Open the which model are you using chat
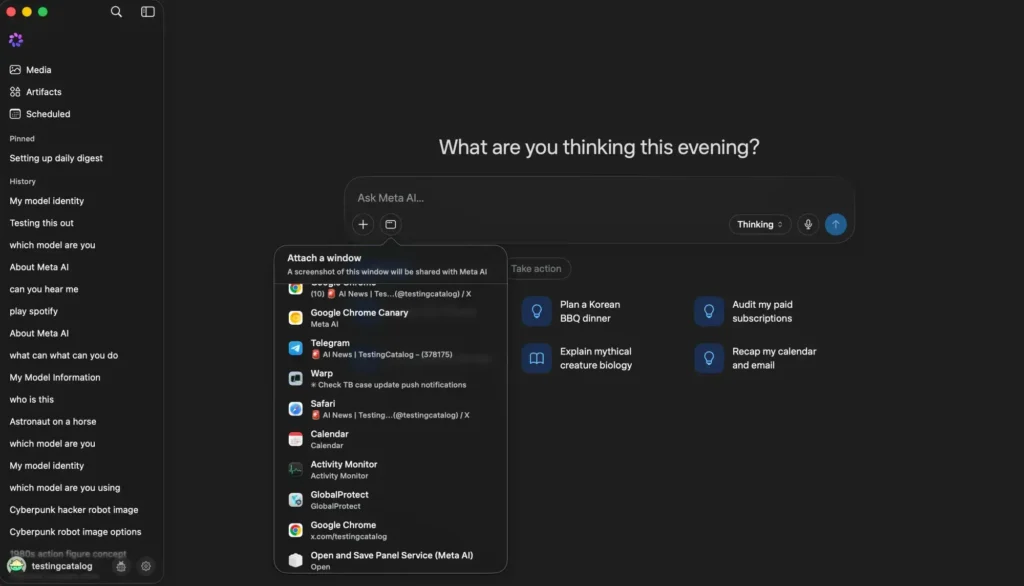The height and width of the screenshot is (586, 1024). [65, 488]
